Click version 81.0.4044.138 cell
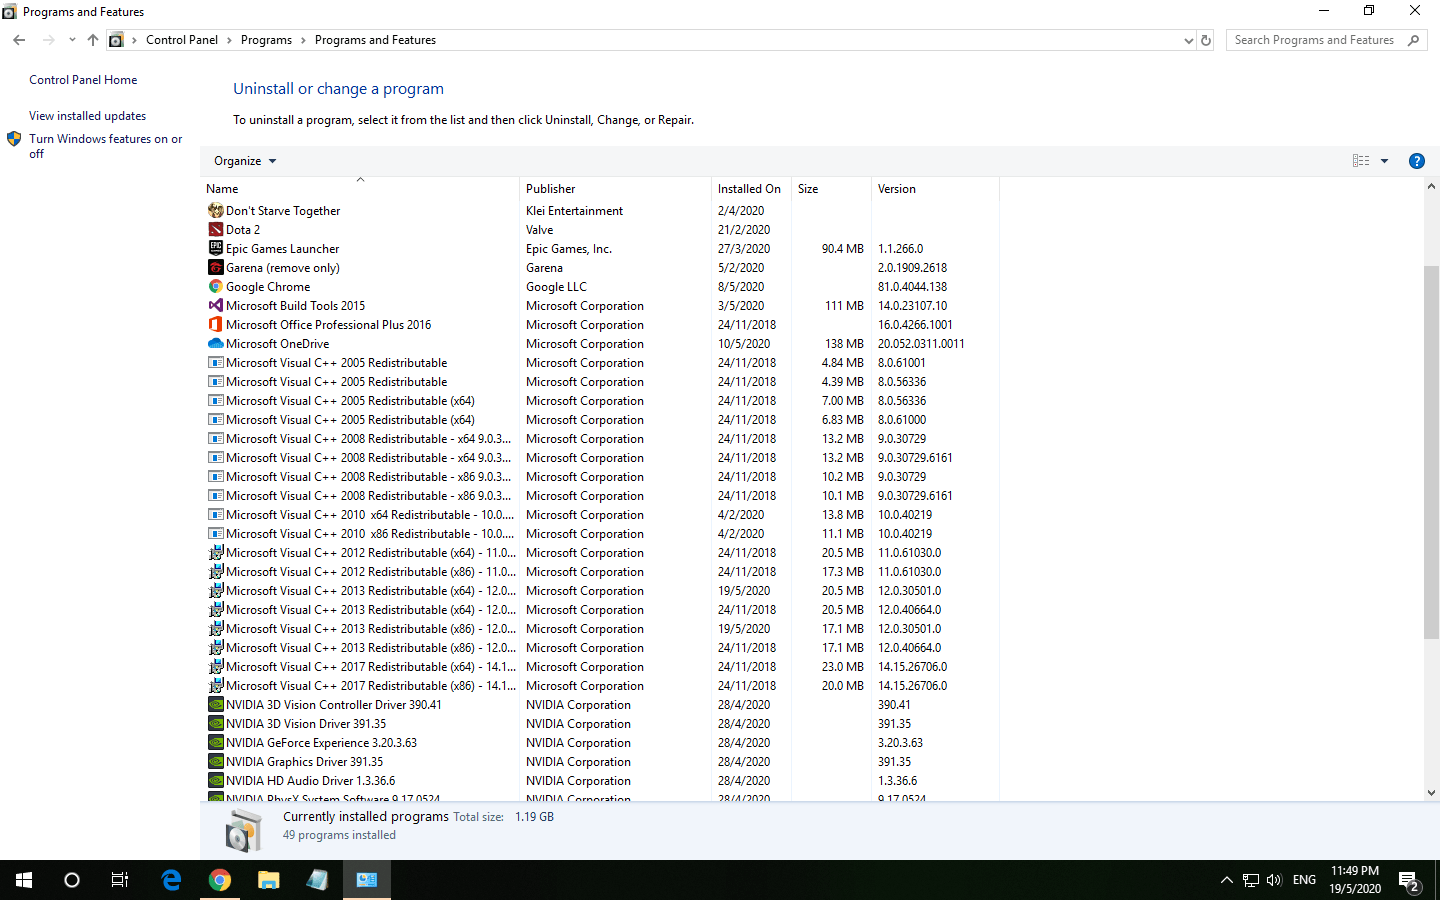 tap(912, 286)
